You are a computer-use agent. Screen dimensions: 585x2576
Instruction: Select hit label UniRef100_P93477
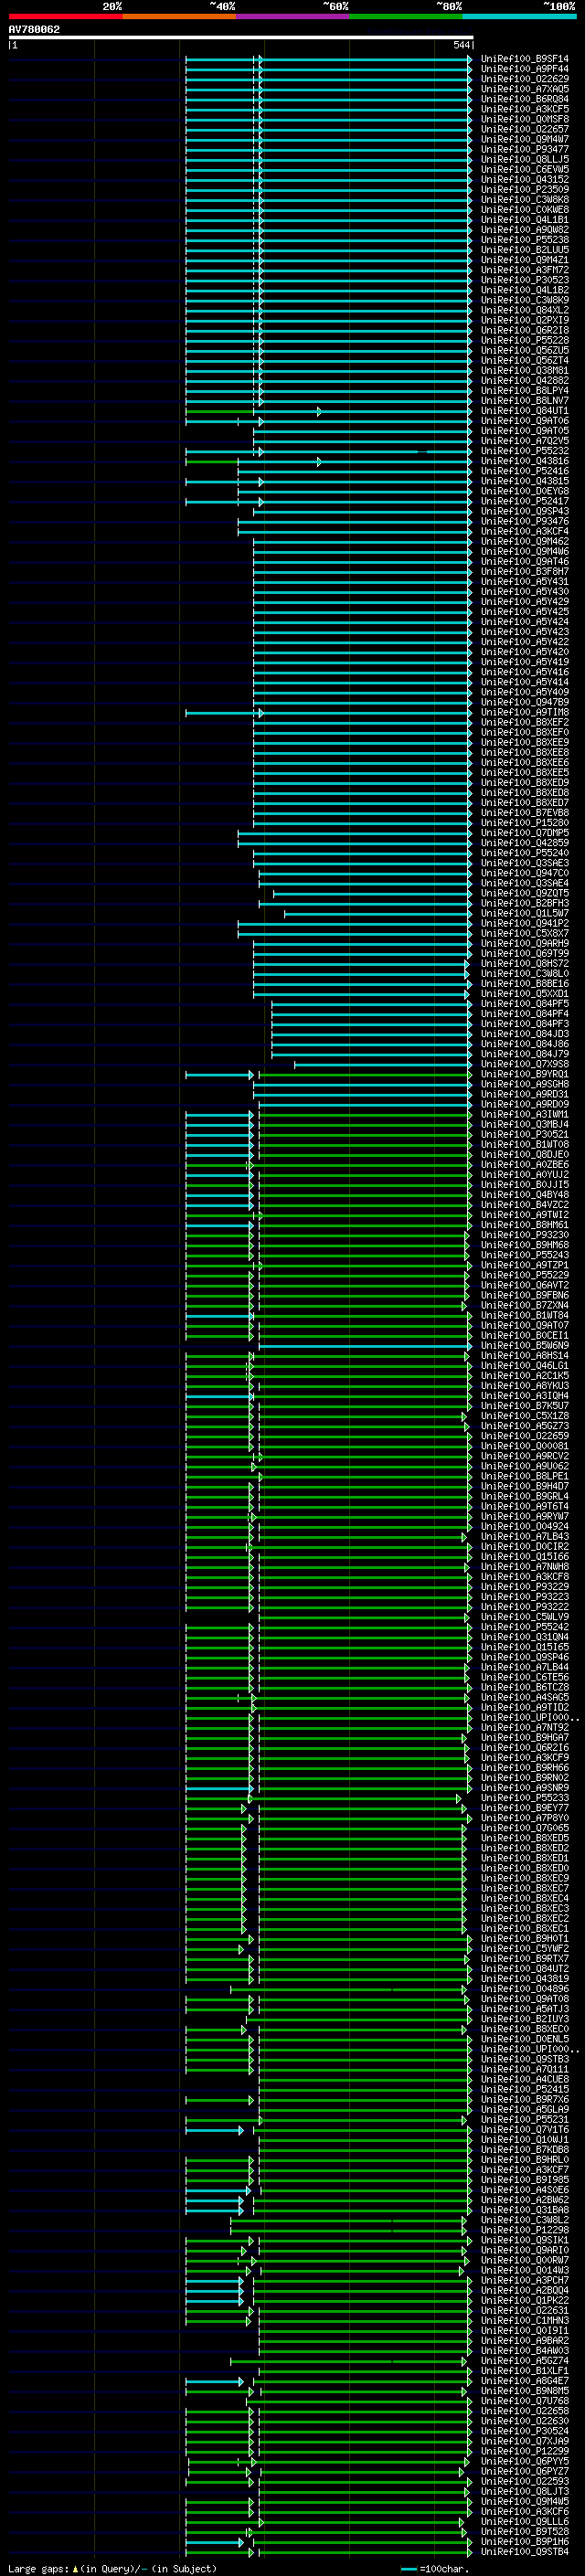point(525,149)
